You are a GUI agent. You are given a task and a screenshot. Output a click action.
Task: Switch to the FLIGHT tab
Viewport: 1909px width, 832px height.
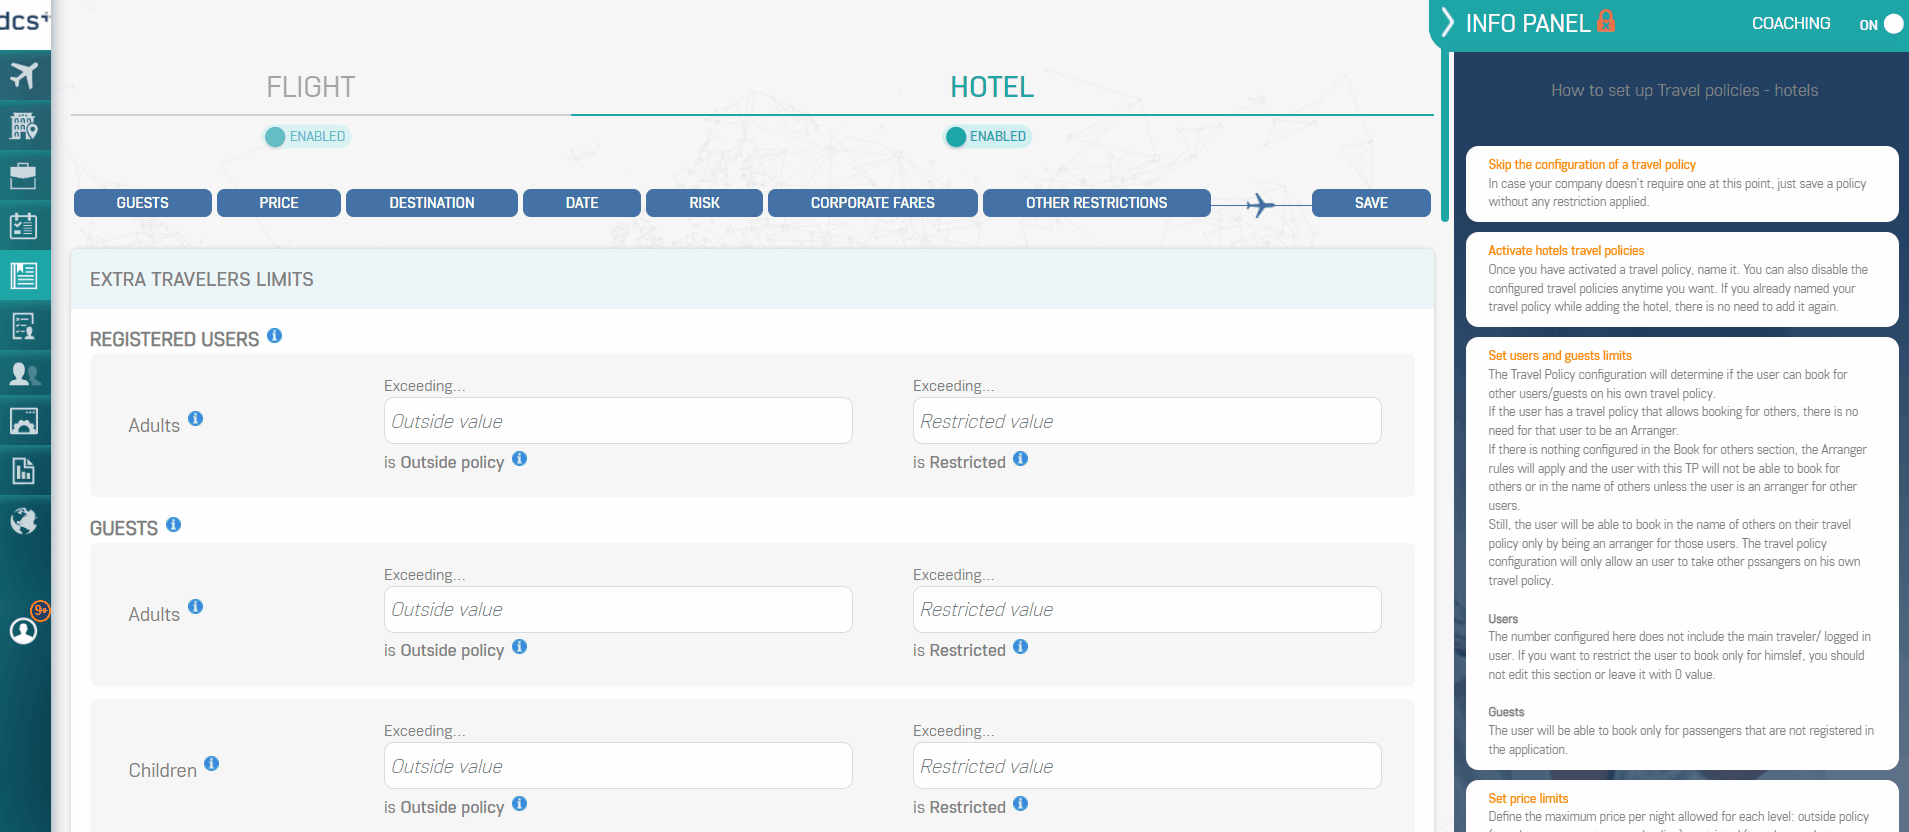click(310, 88)
